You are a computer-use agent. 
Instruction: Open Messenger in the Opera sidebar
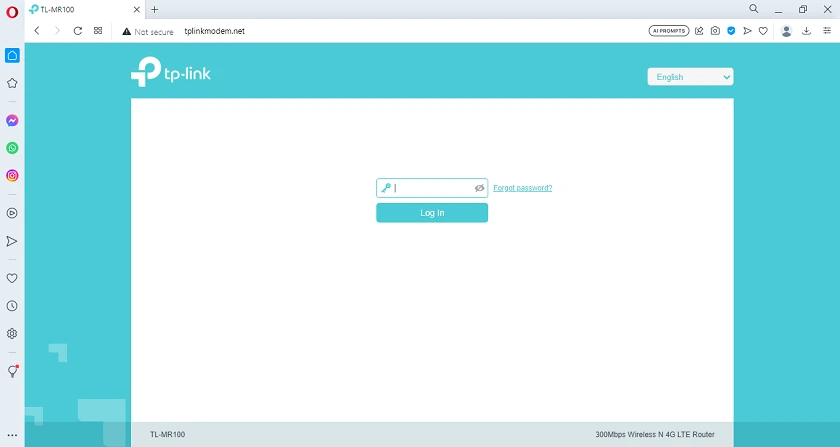(12, 121)
